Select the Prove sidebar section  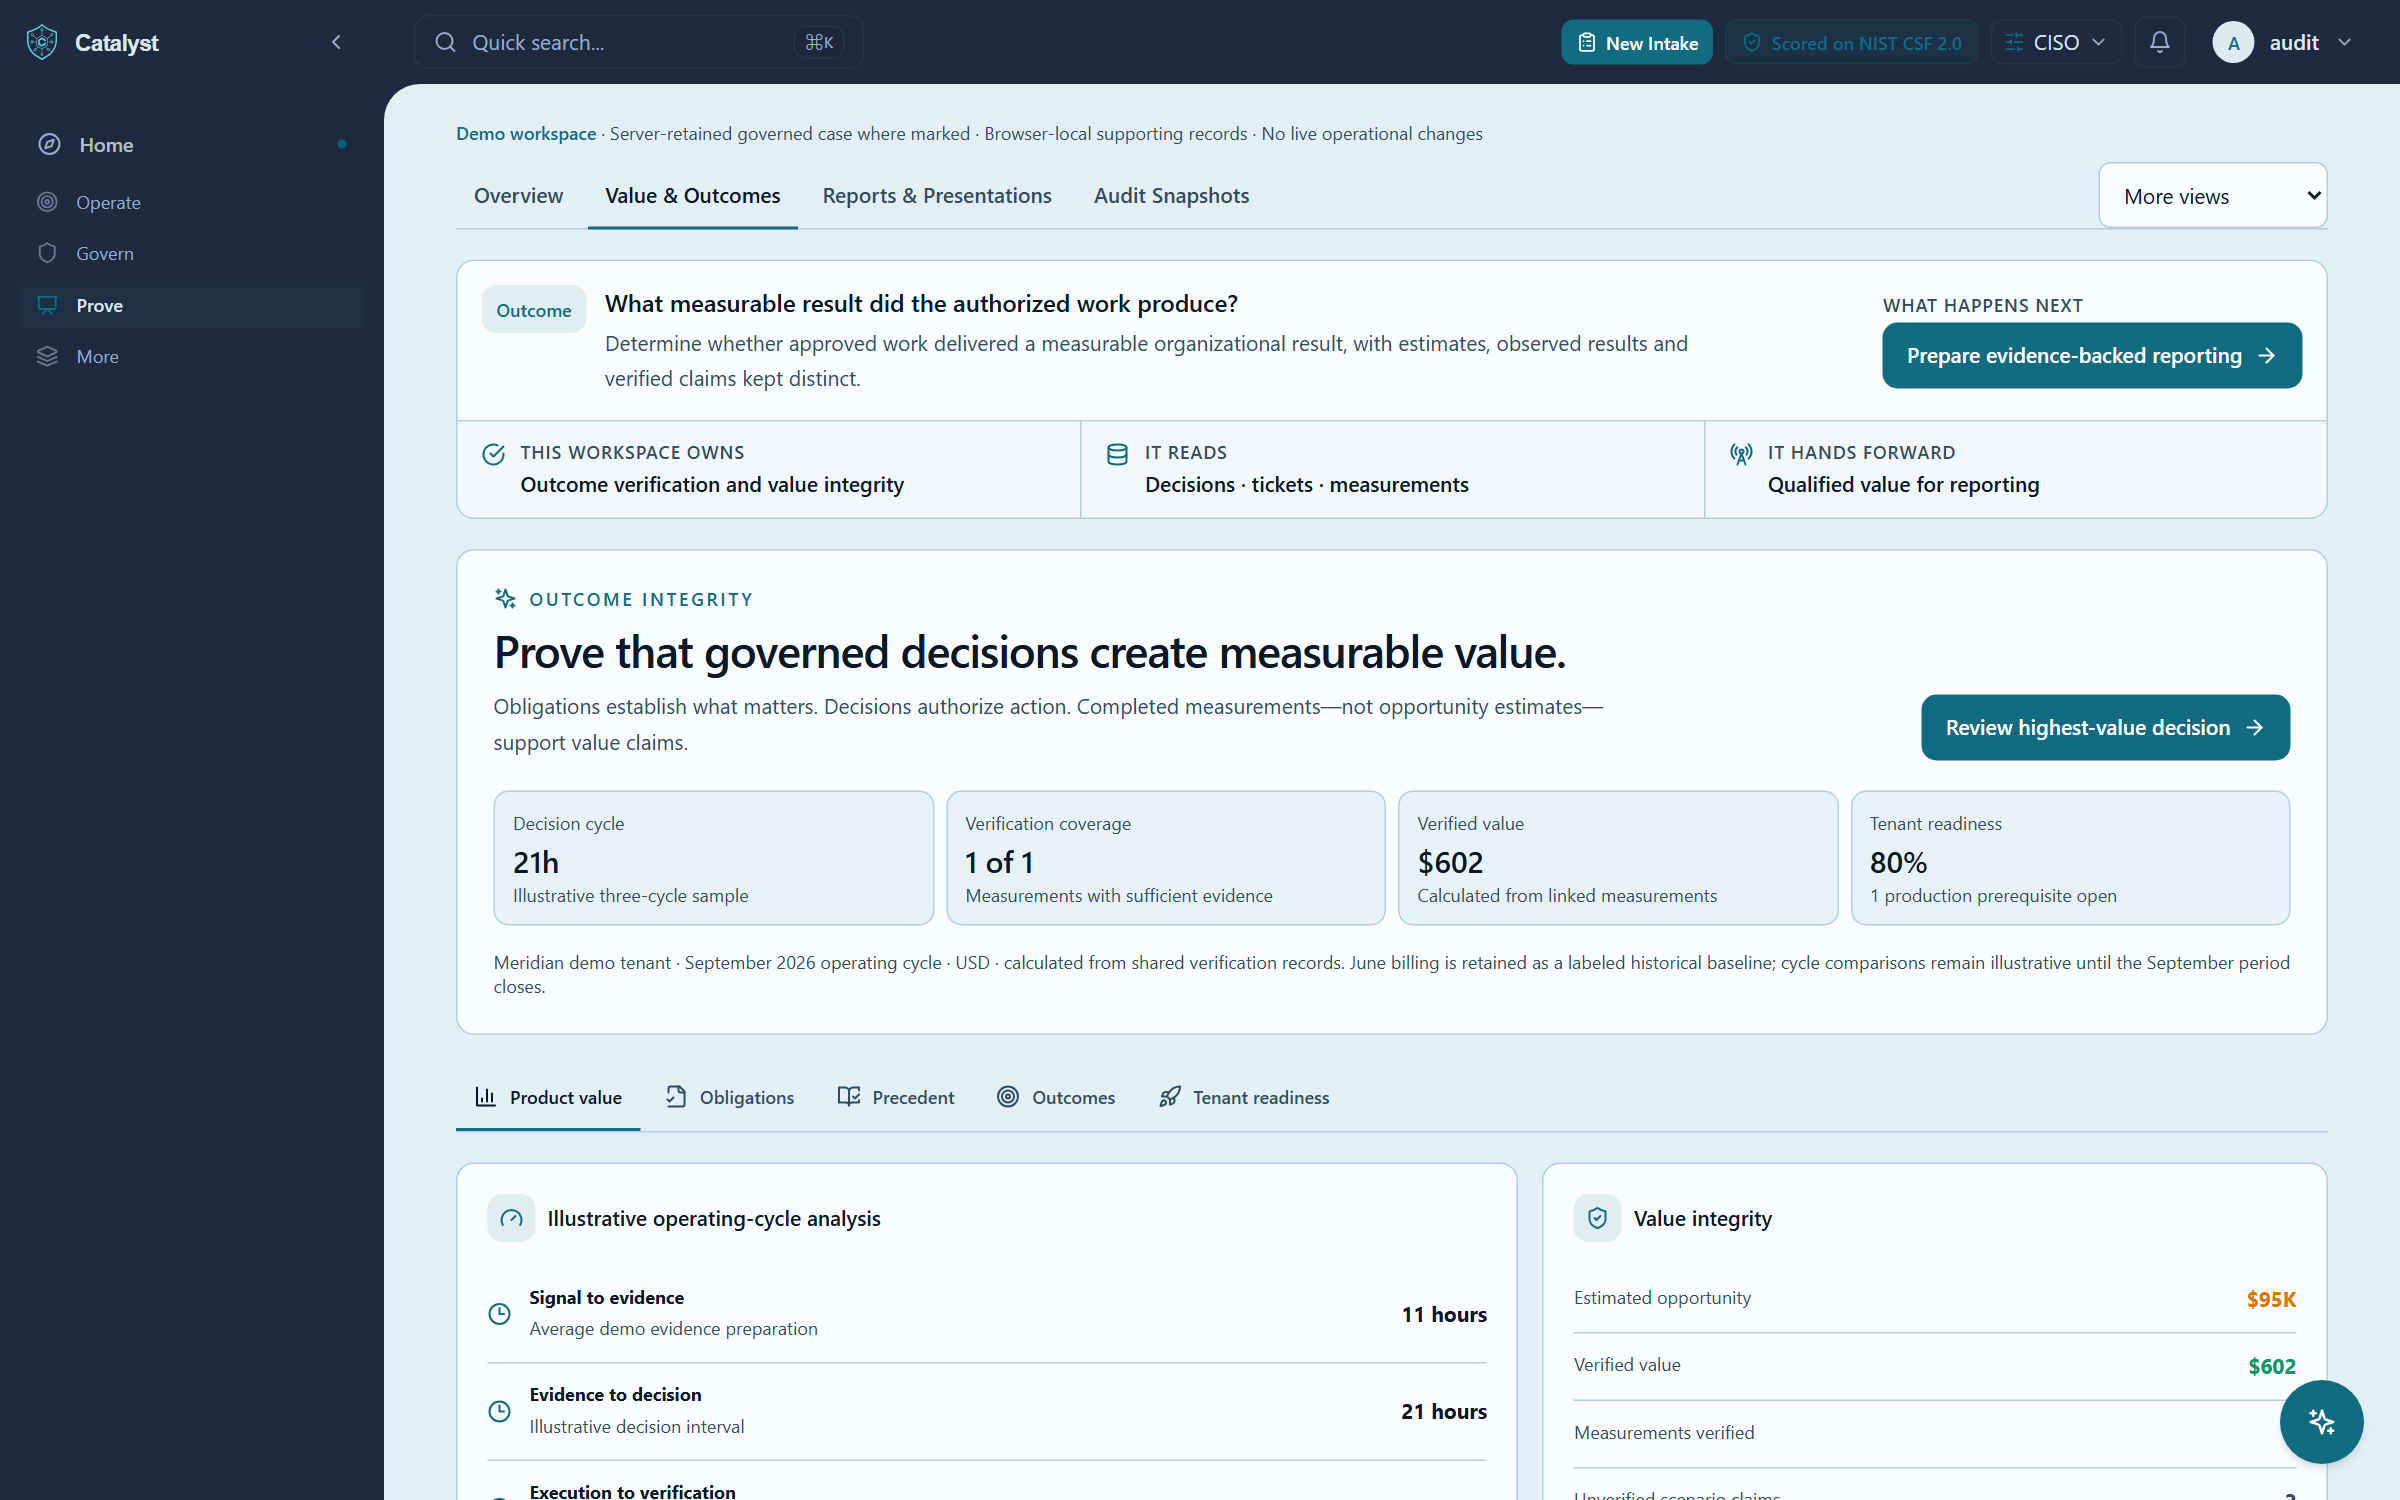192,305
